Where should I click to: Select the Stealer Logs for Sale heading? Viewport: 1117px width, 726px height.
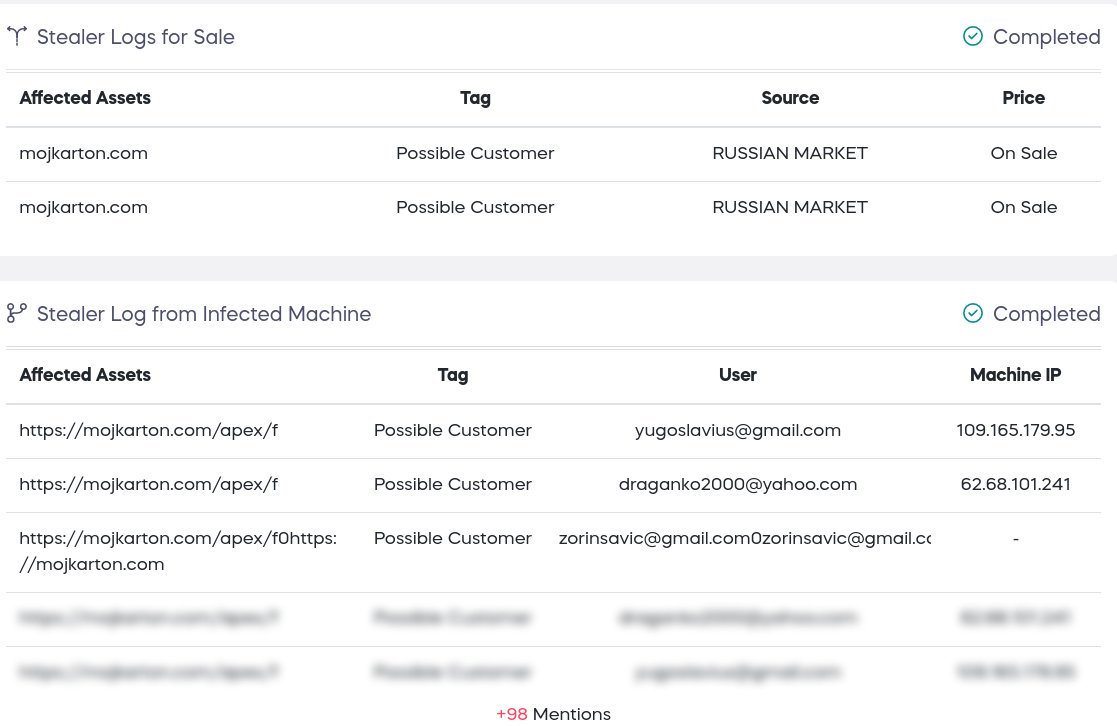(x=135, y=36)
